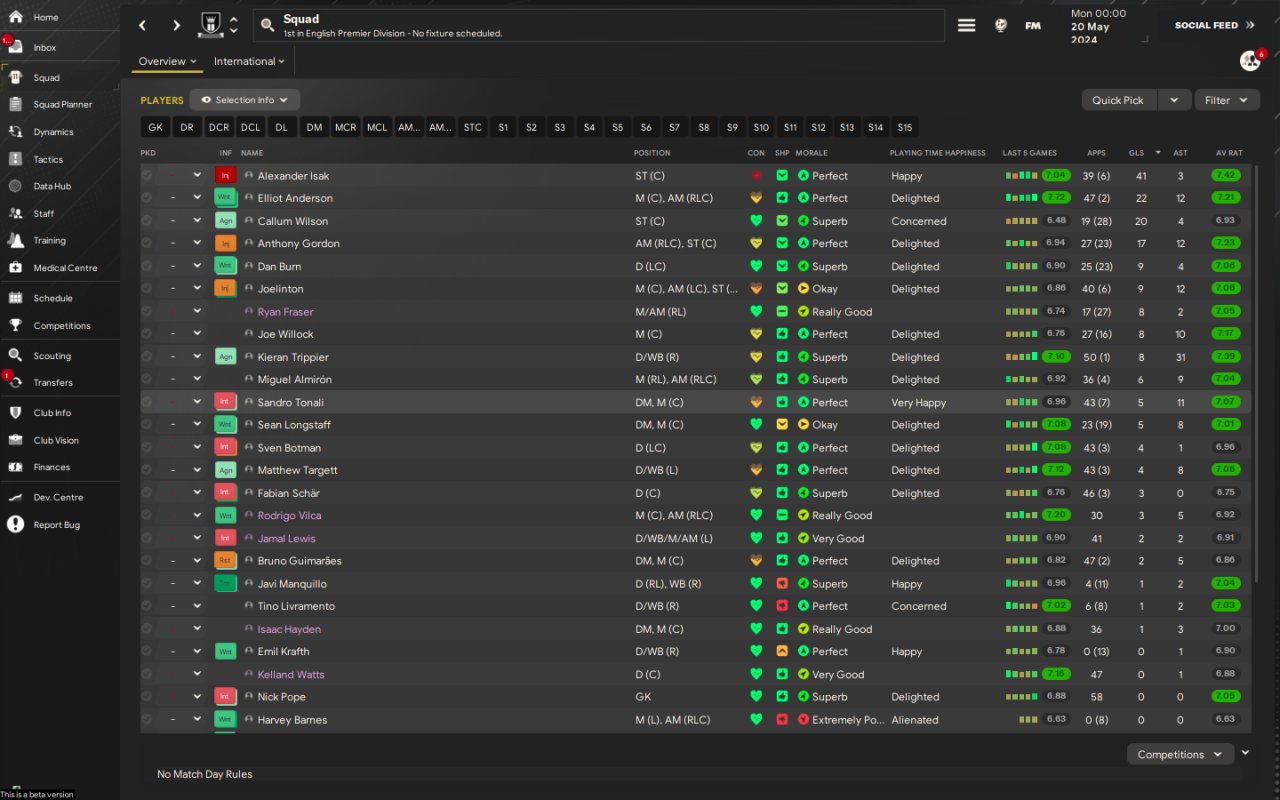Toggle the pick circle for Alexander Isak
The height and width of the screenshot is (800, 1280).
pyautogui.click(x=147, y=175)
